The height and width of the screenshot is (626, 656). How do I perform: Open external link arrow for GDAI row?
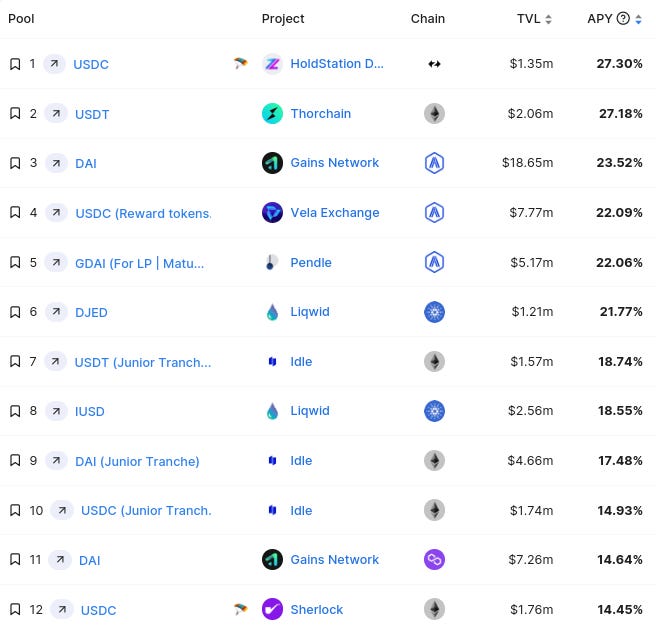[x=56, y=262]
